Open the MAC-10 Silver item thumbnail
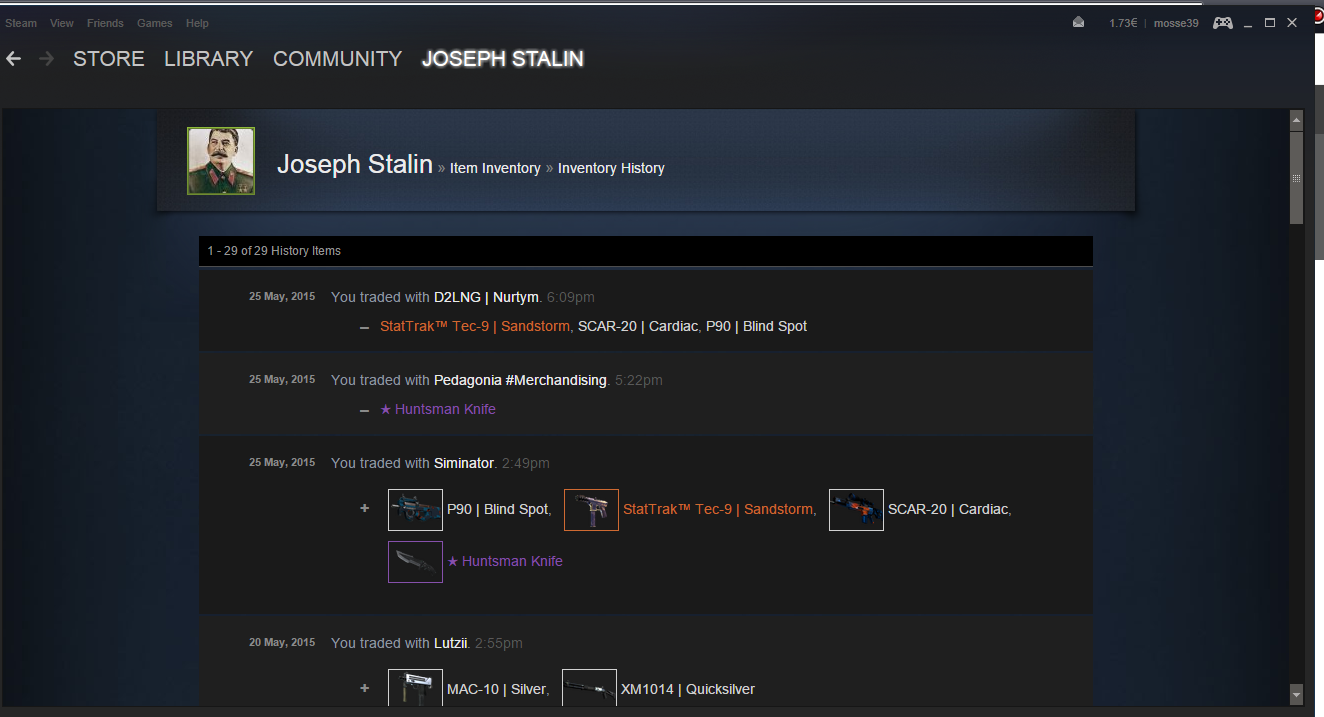Image resolution: width=1324 pixels, height=717 pixels. click(415, 688)
